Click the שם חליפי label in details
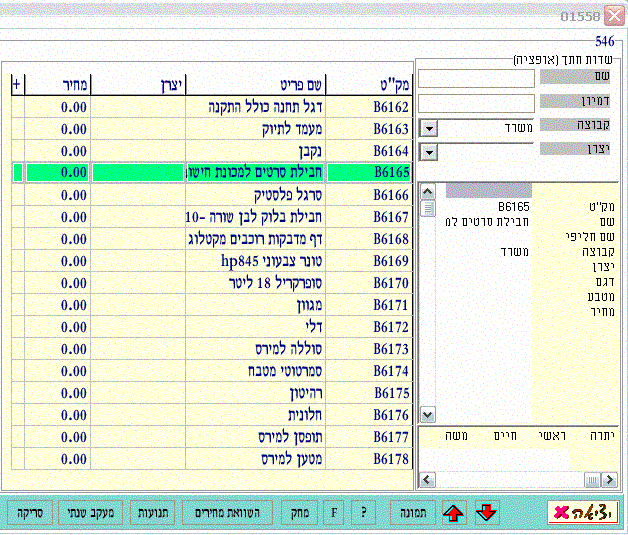 (590, 237)
